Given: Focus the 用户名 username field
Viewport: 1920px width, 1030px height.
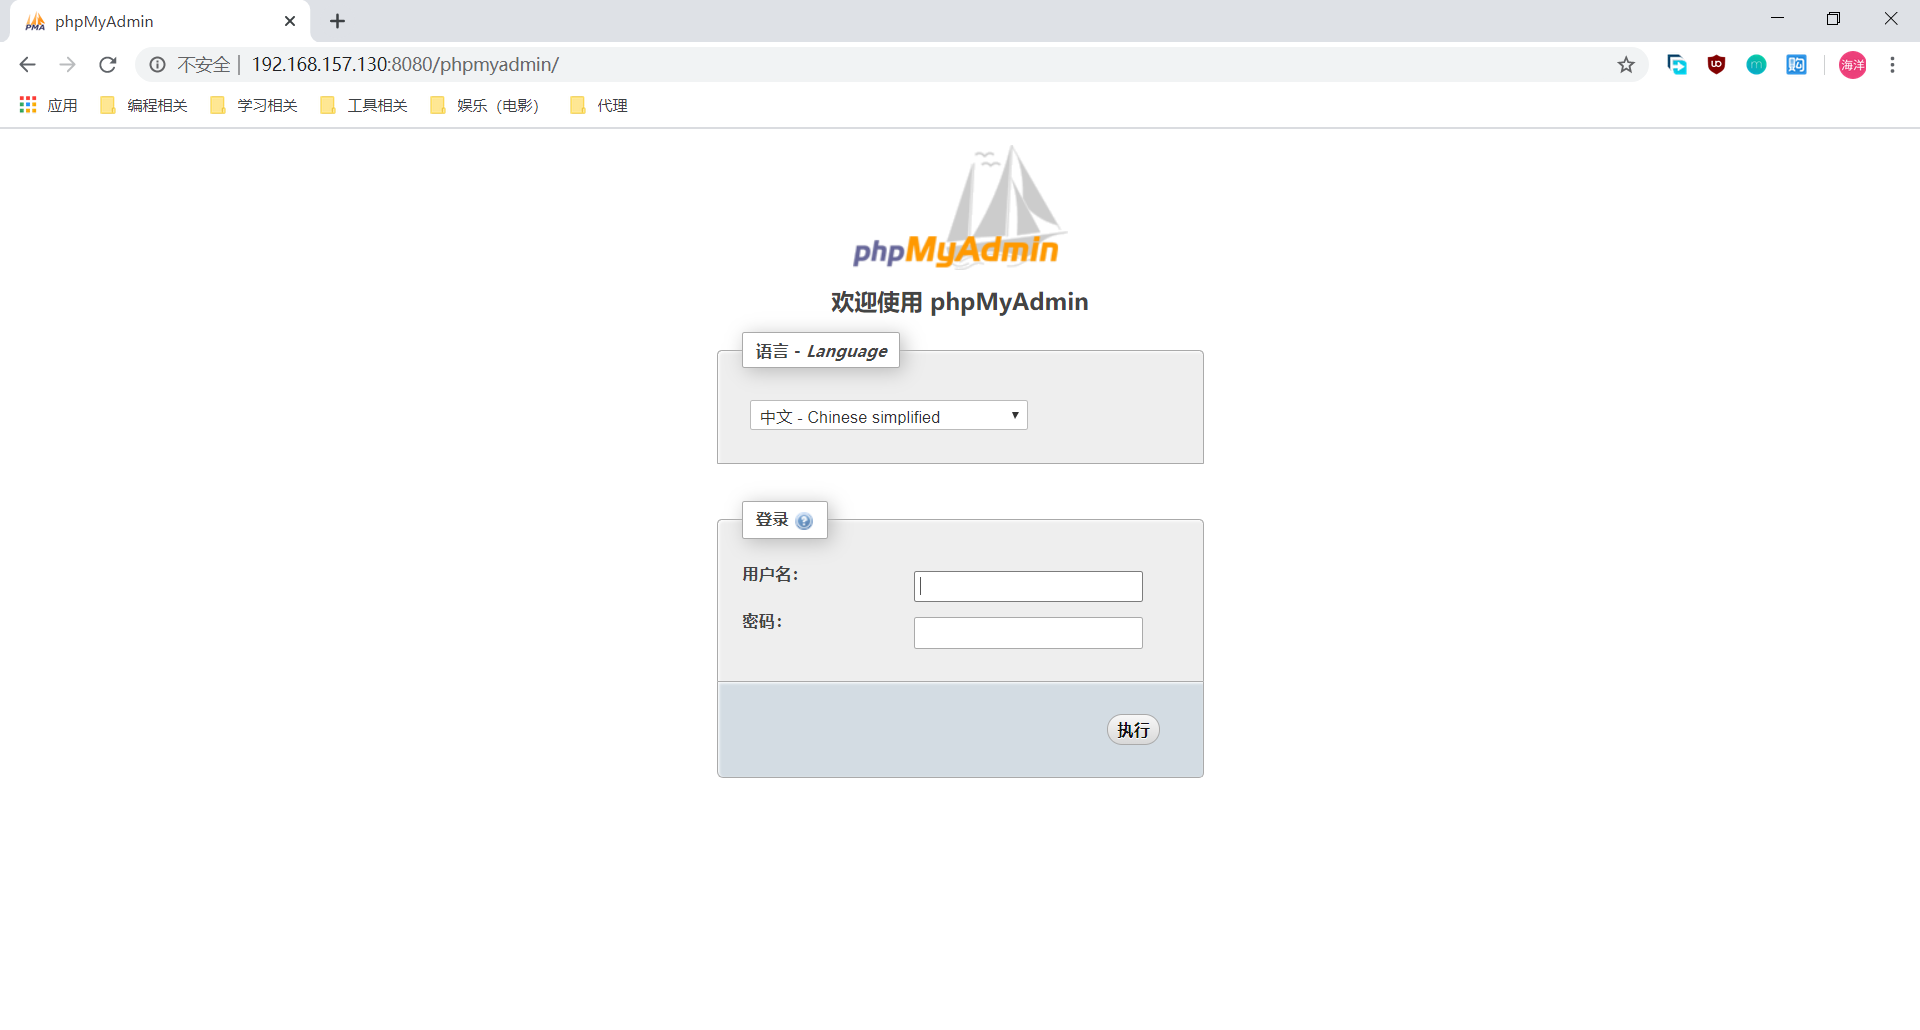Looking at the screenshot, I should (x=1028, y=586).
